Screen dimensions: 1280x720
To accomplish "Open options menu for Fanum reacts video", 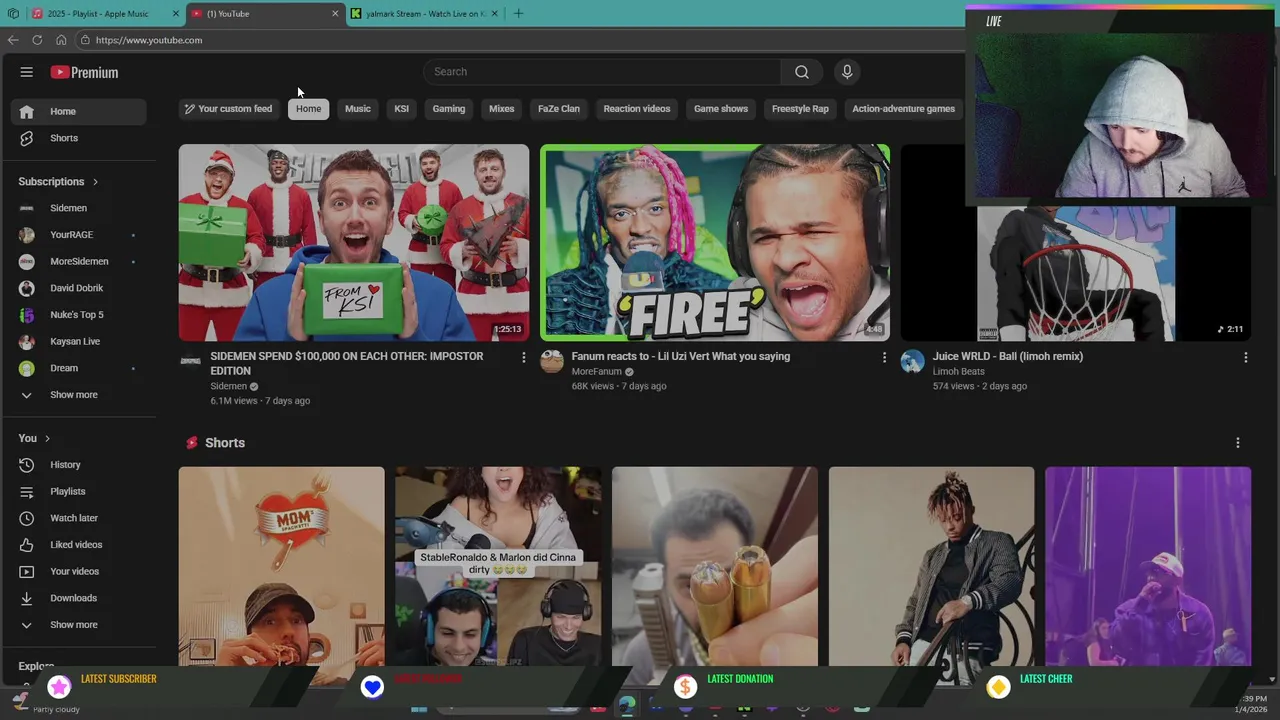I will pyautogui.click(x=884, y=357).
